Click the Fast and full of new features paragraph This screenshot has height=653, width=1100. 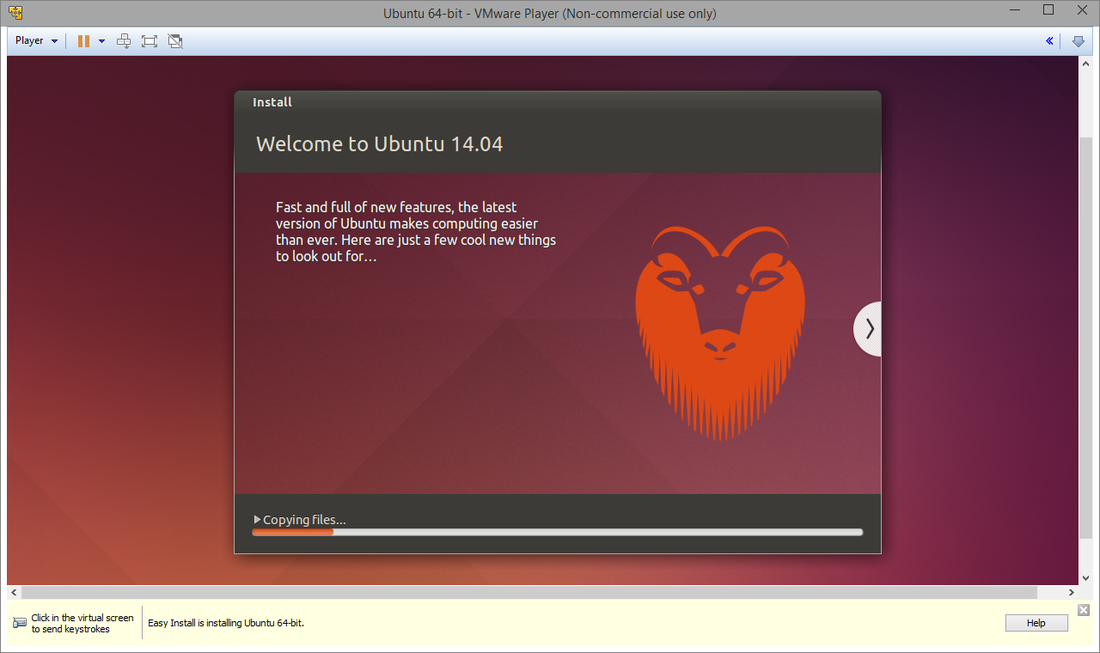click(416, 231)
